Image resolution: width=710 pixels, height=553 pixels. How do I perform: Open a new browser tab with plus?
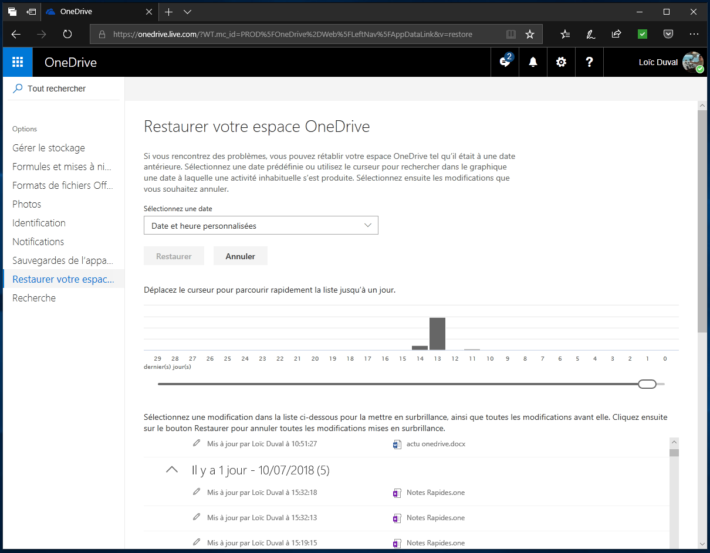168,12
